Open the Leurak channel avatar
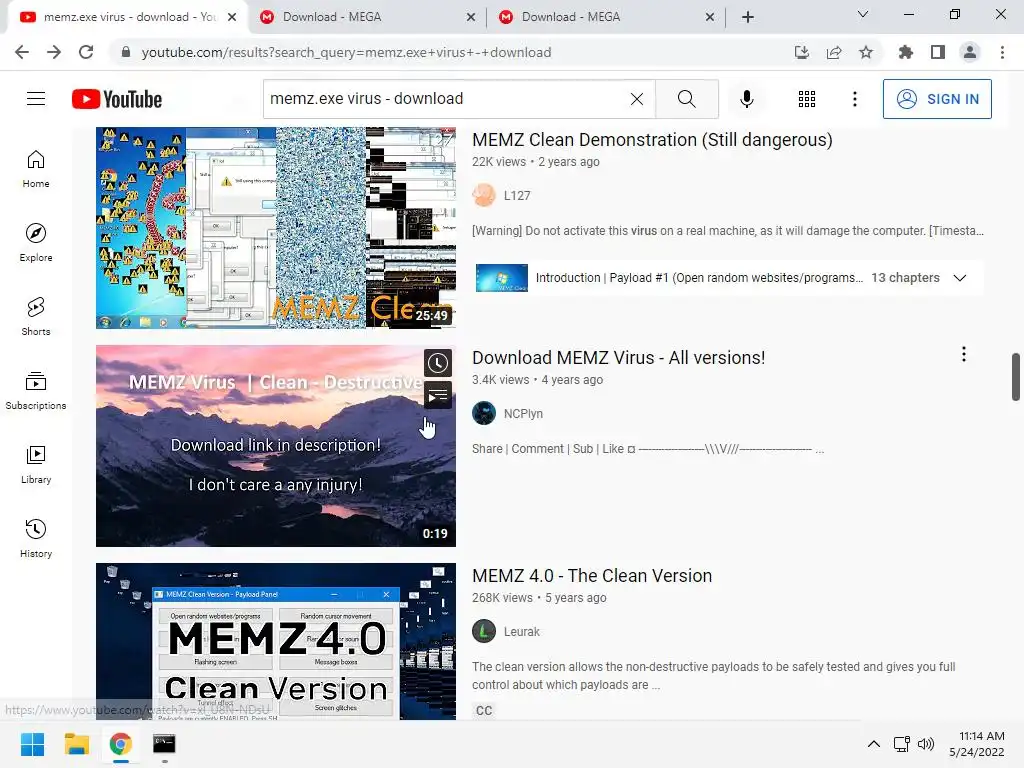This screenshot has width=1024, height=768. pos(484,631)
